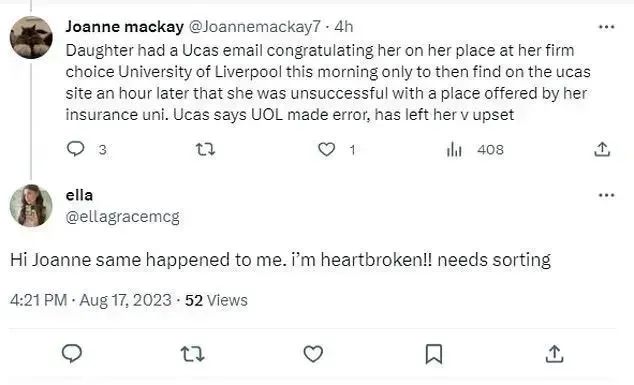Viewport: 634px width, 385px height.
Task: Reply to Joanne mackay's tweet
Action: [x=75, y=149]
